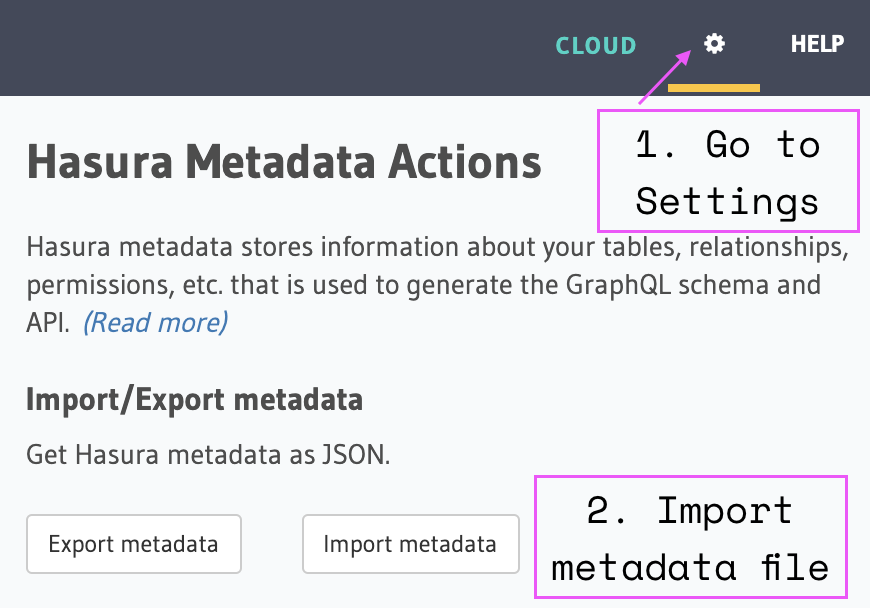Viewport: 870px width, 608px height.
Task: Click the word 'Settings' in the annotation
Action: [x=727, y=201]
